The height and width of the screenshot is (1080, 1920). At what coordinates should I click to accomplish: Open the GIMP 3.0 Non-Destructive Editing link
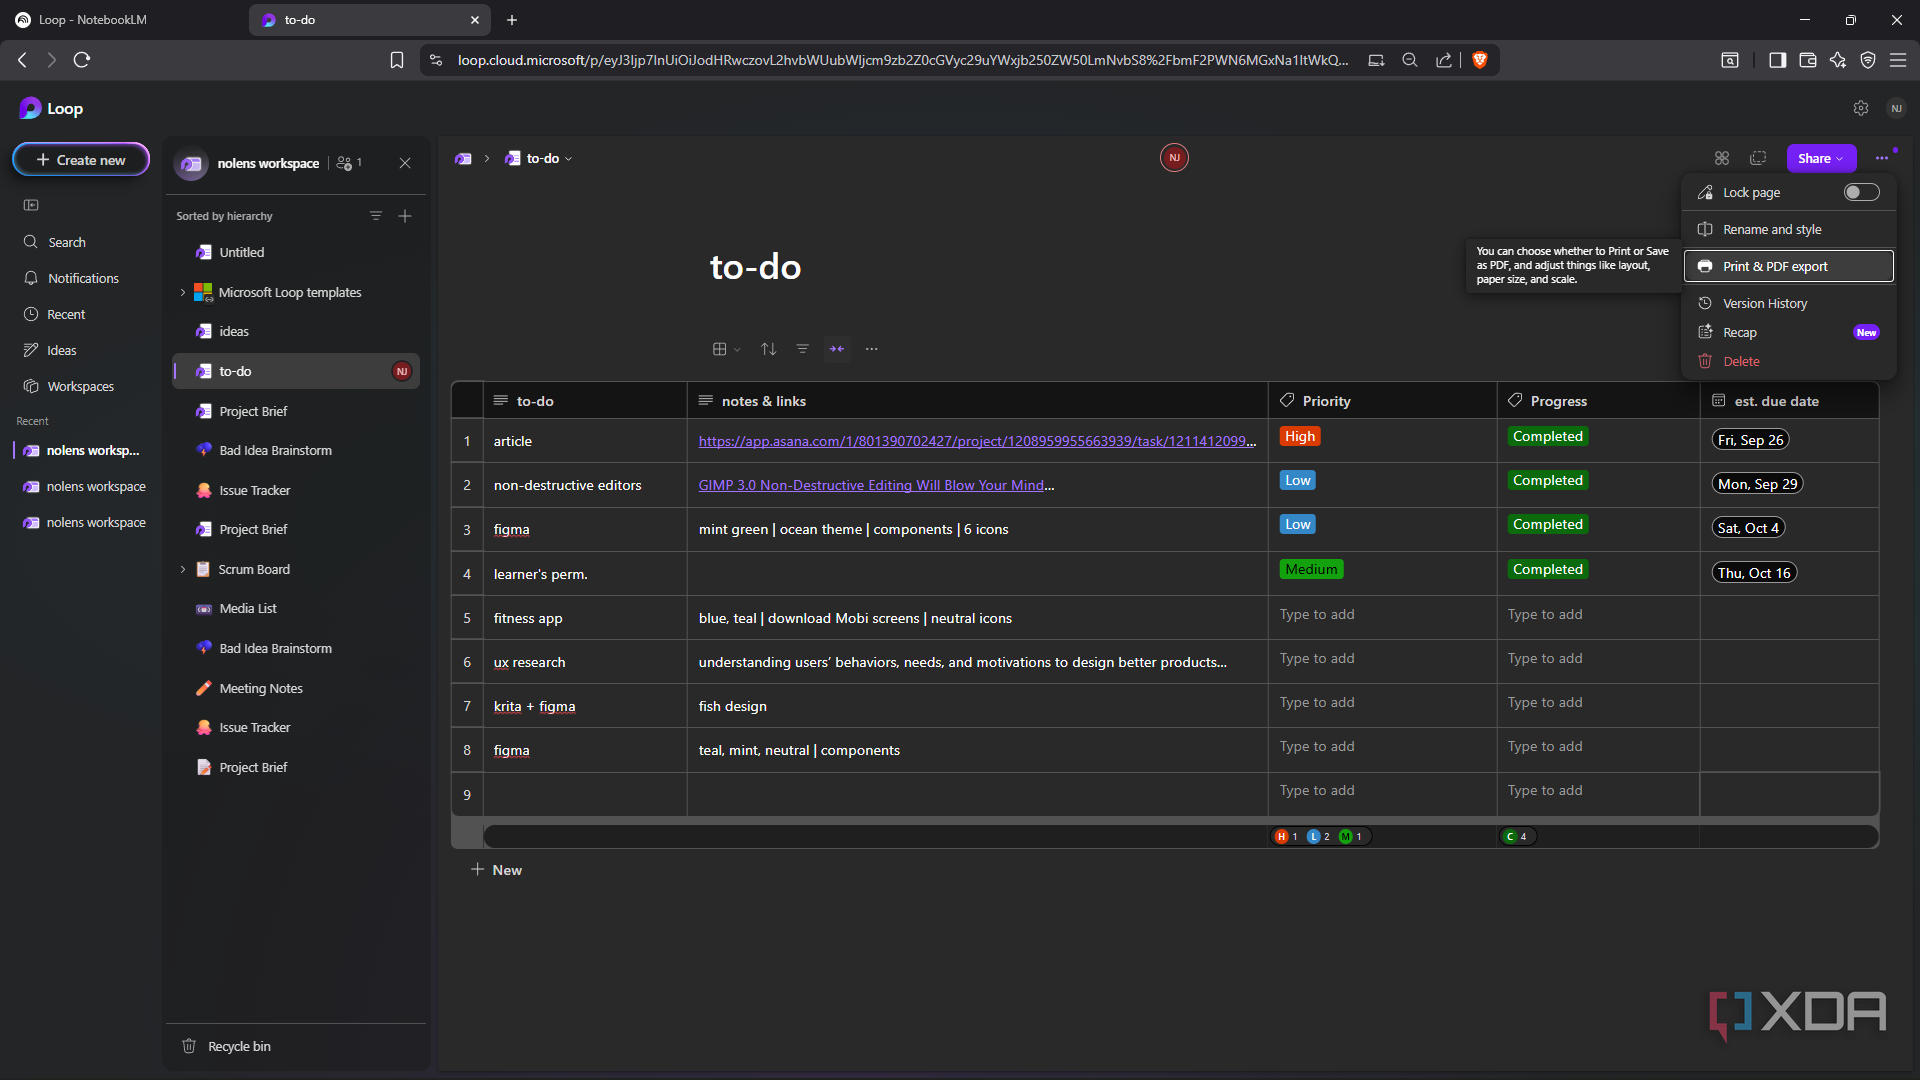[872, 485]
